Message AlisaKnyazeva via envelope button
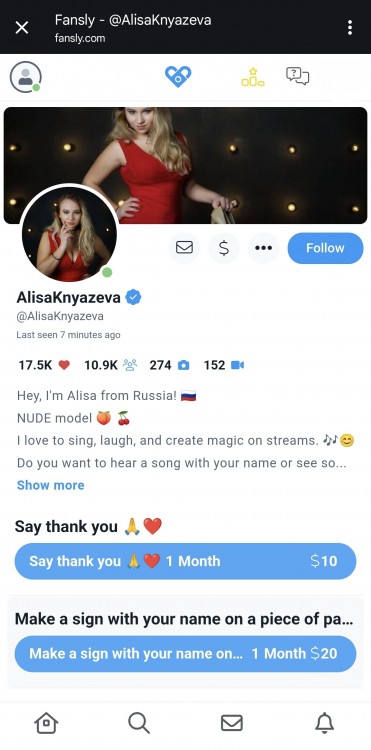This screenshot has height=750, width=371. tap(185, 248)
